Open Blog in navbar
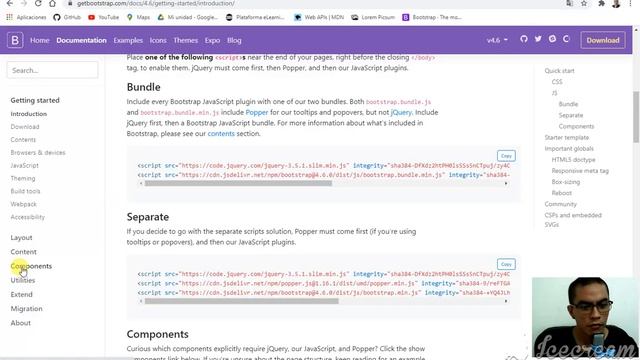 pyautogui.click(x=234, y=40)
